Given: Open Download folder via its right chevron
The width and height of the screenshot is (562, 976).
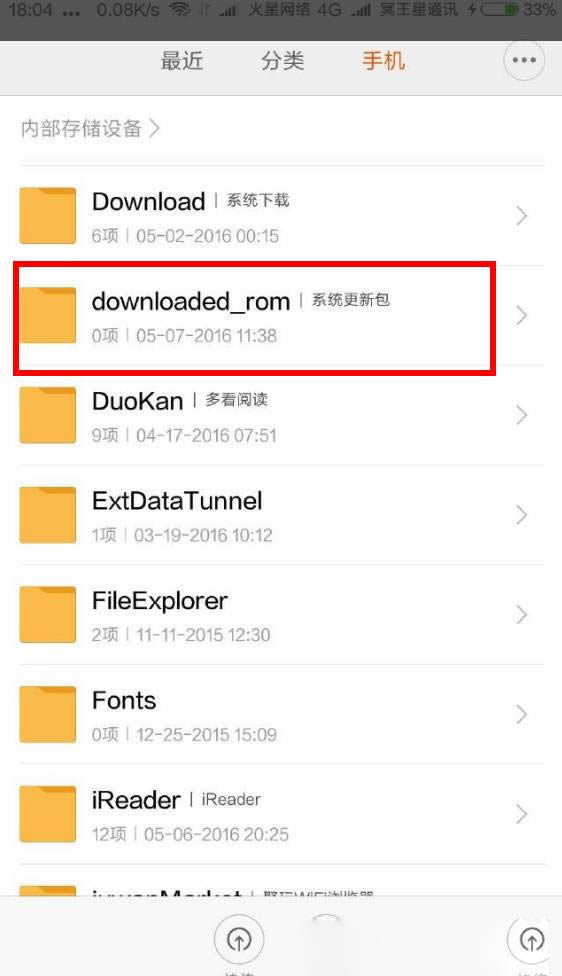Looking at the screenshot, I should coord(522,216).
